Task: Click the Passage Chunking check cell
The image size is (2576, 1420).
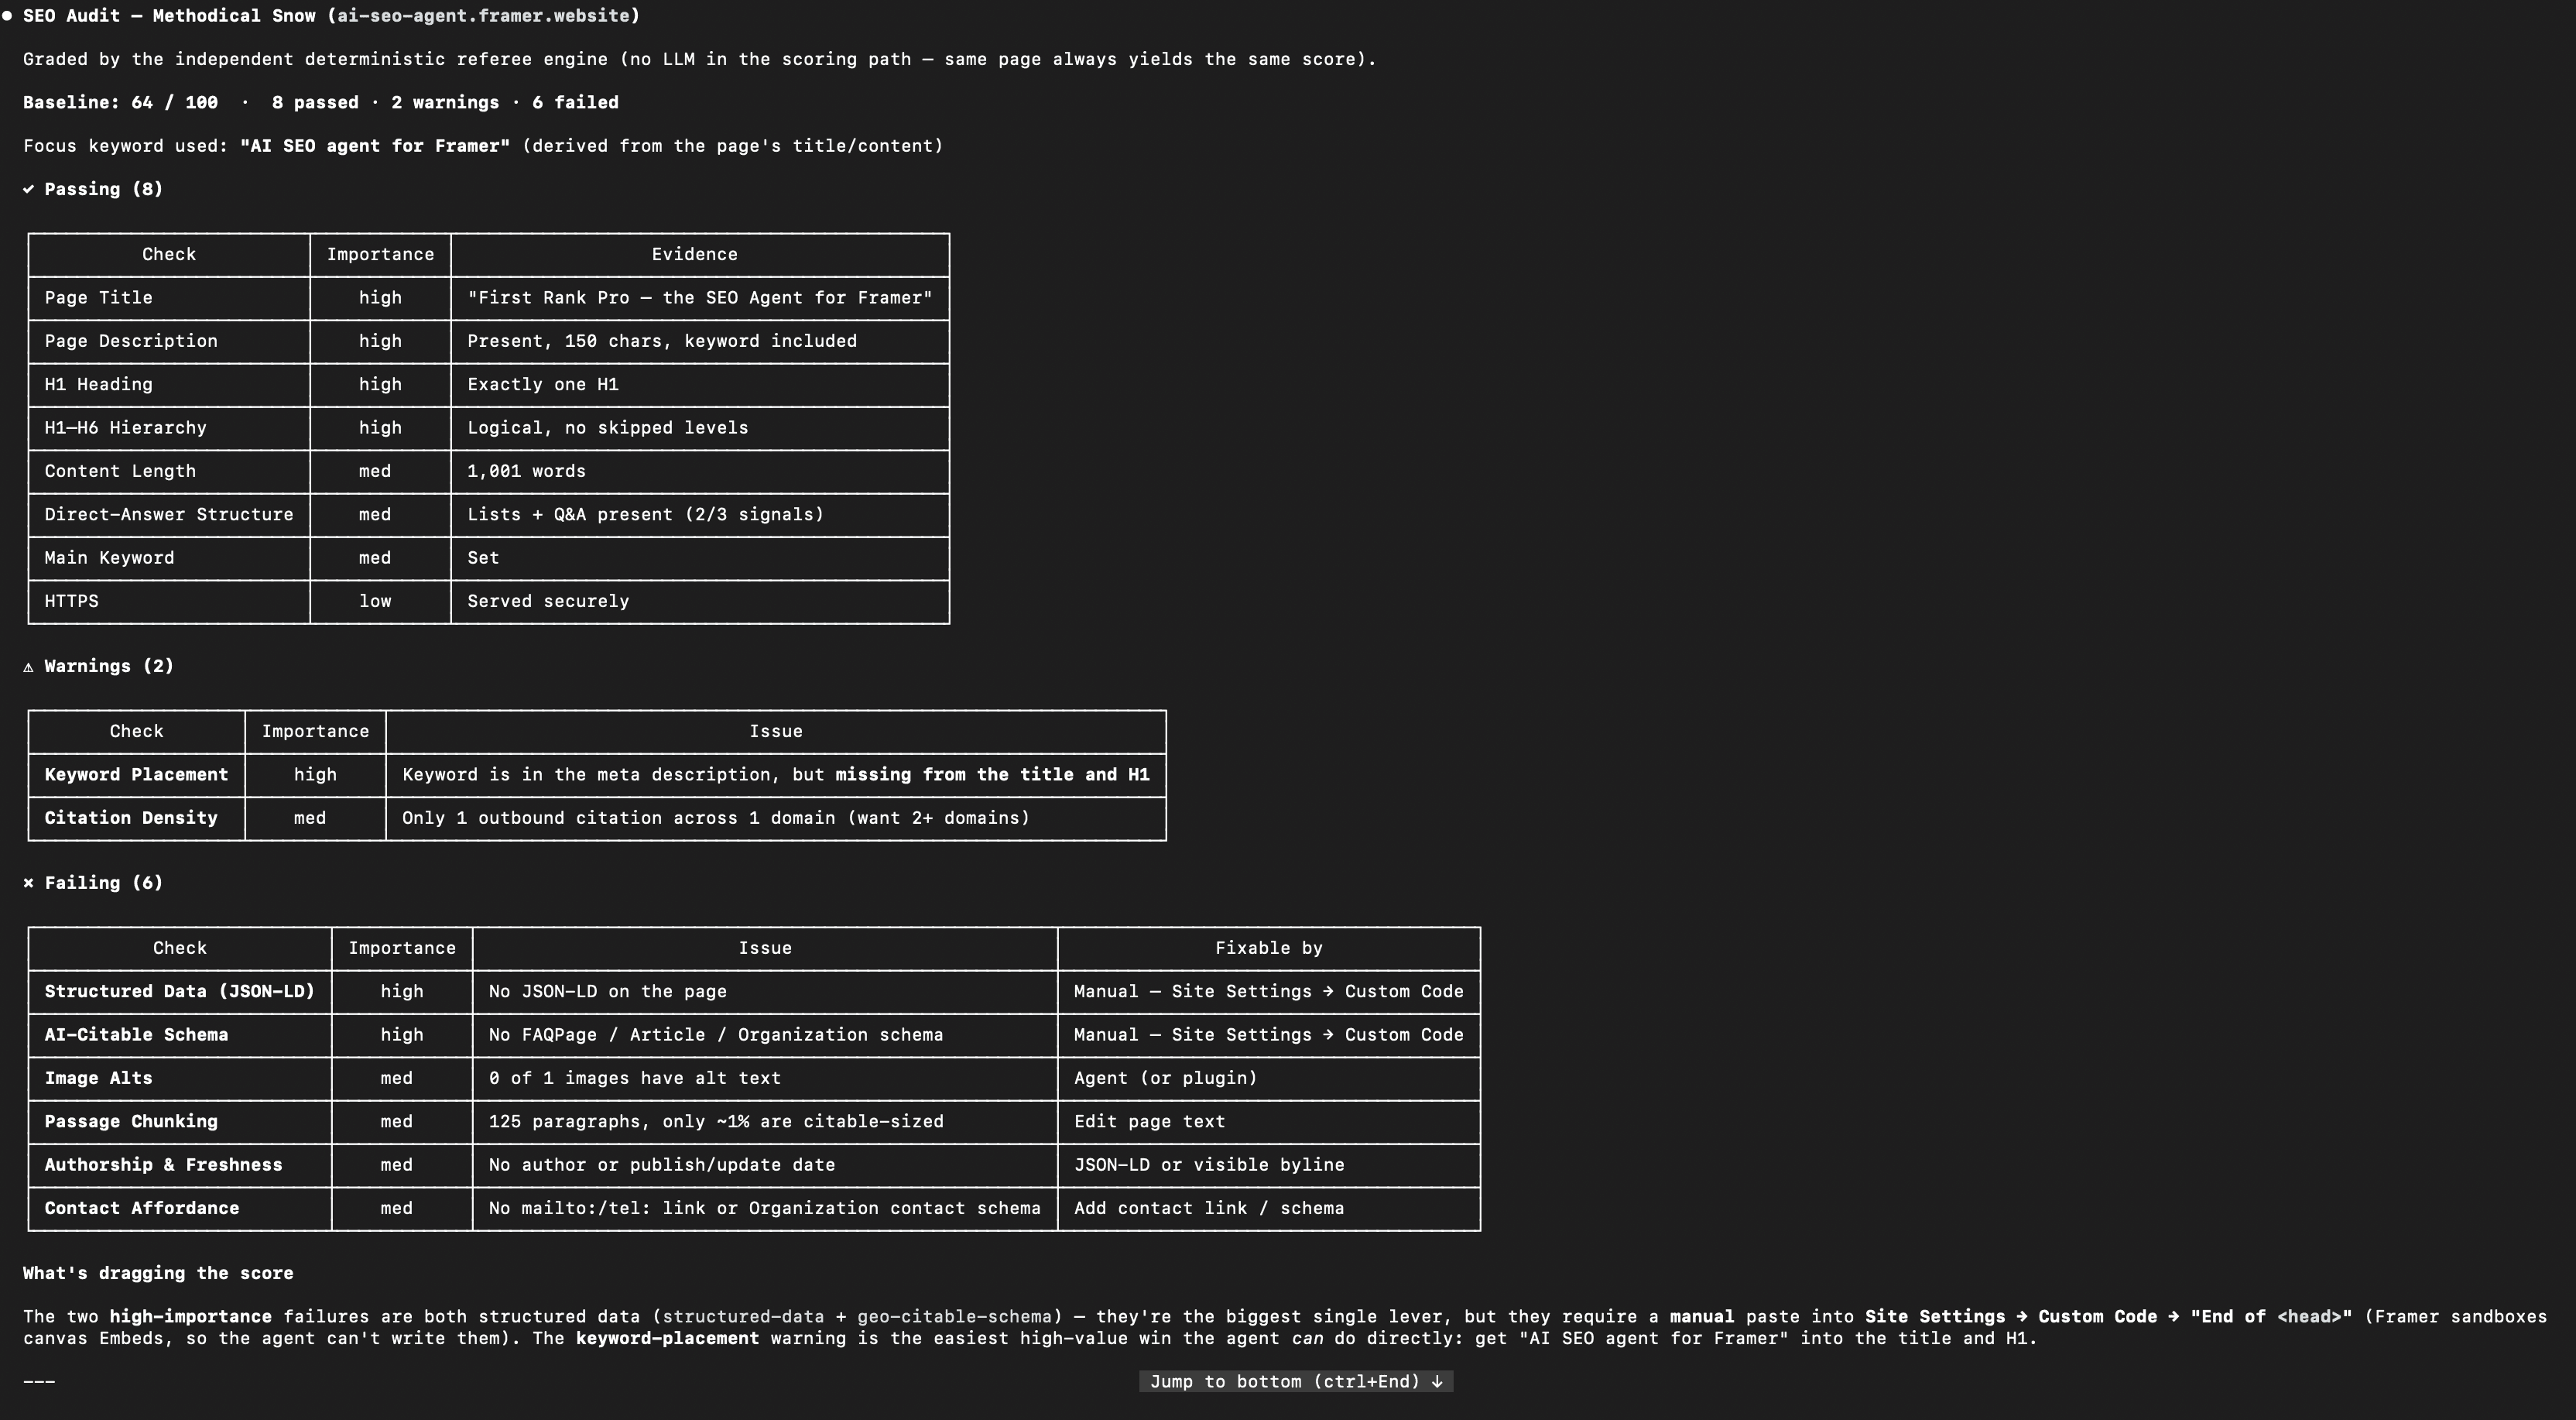Action: pyautogui.click(x=180, y=1122)
